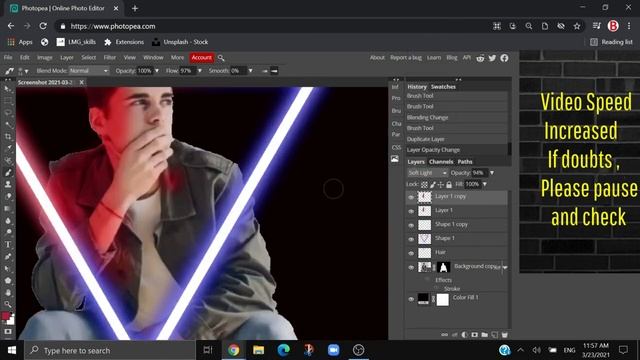Select the Zoom tool in the toolbar
The image size is (640, 360).
[x=8, y=304]
